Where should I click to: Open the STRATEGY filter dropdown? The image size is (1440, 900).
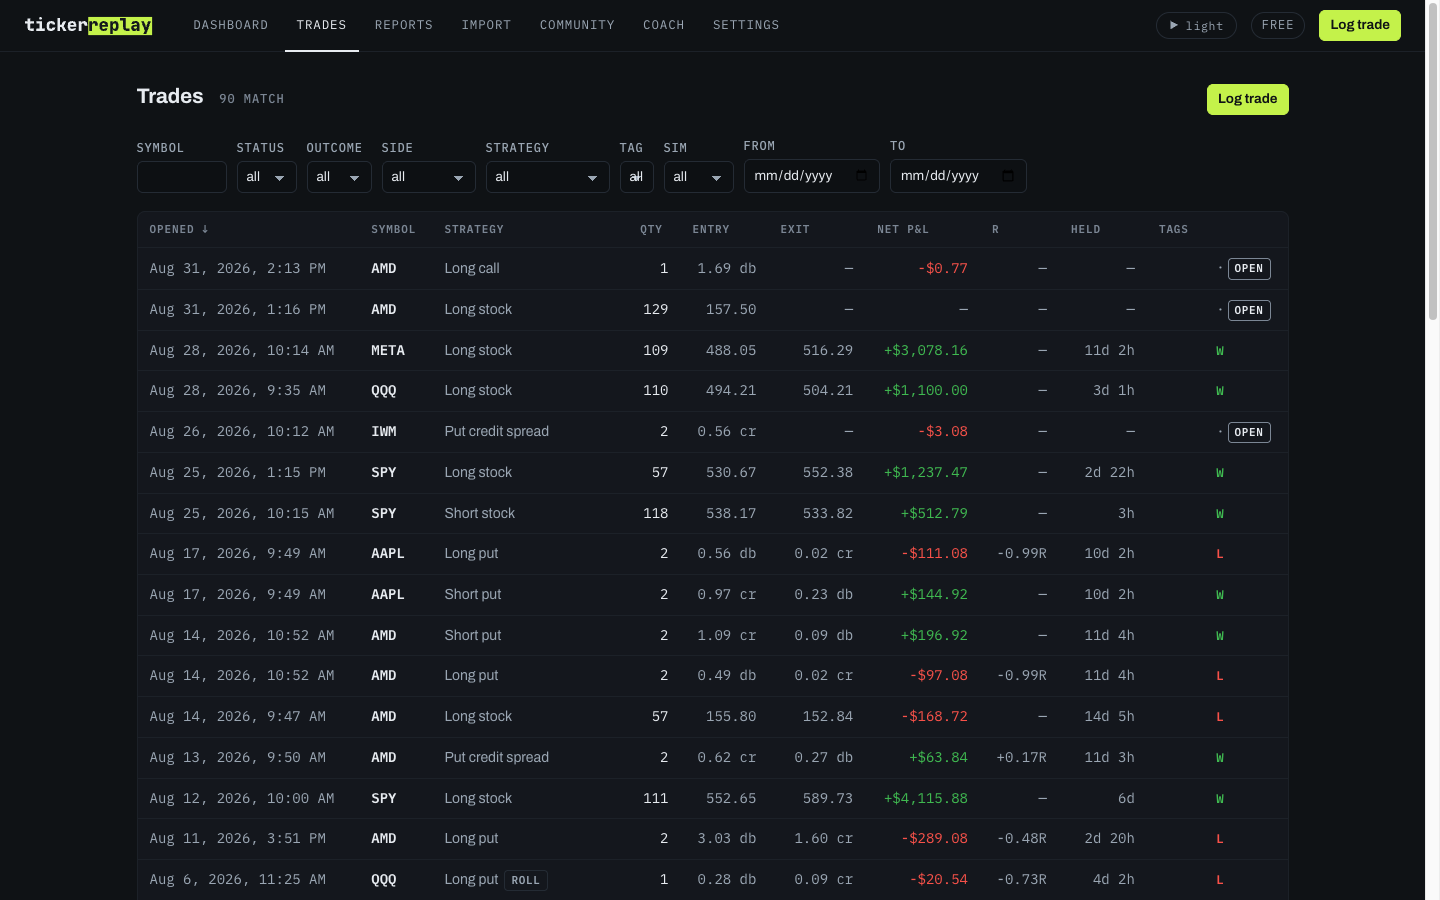point(547,177)
